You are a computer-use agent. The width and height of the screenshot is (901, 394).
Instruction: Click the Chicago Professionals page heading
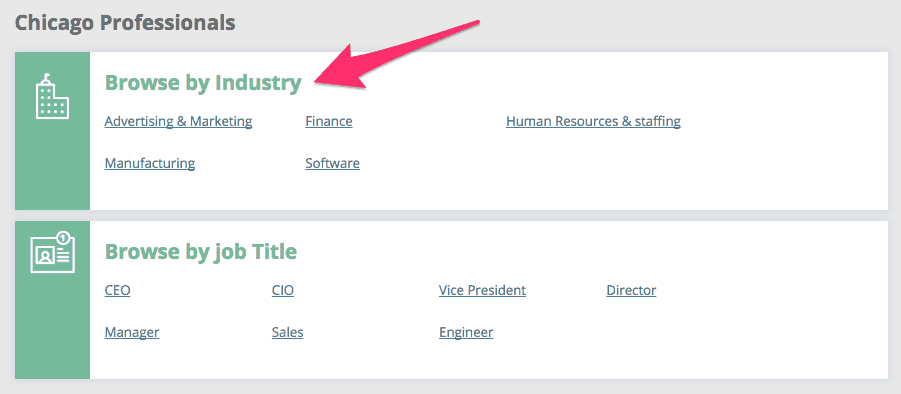click(125, 23)
